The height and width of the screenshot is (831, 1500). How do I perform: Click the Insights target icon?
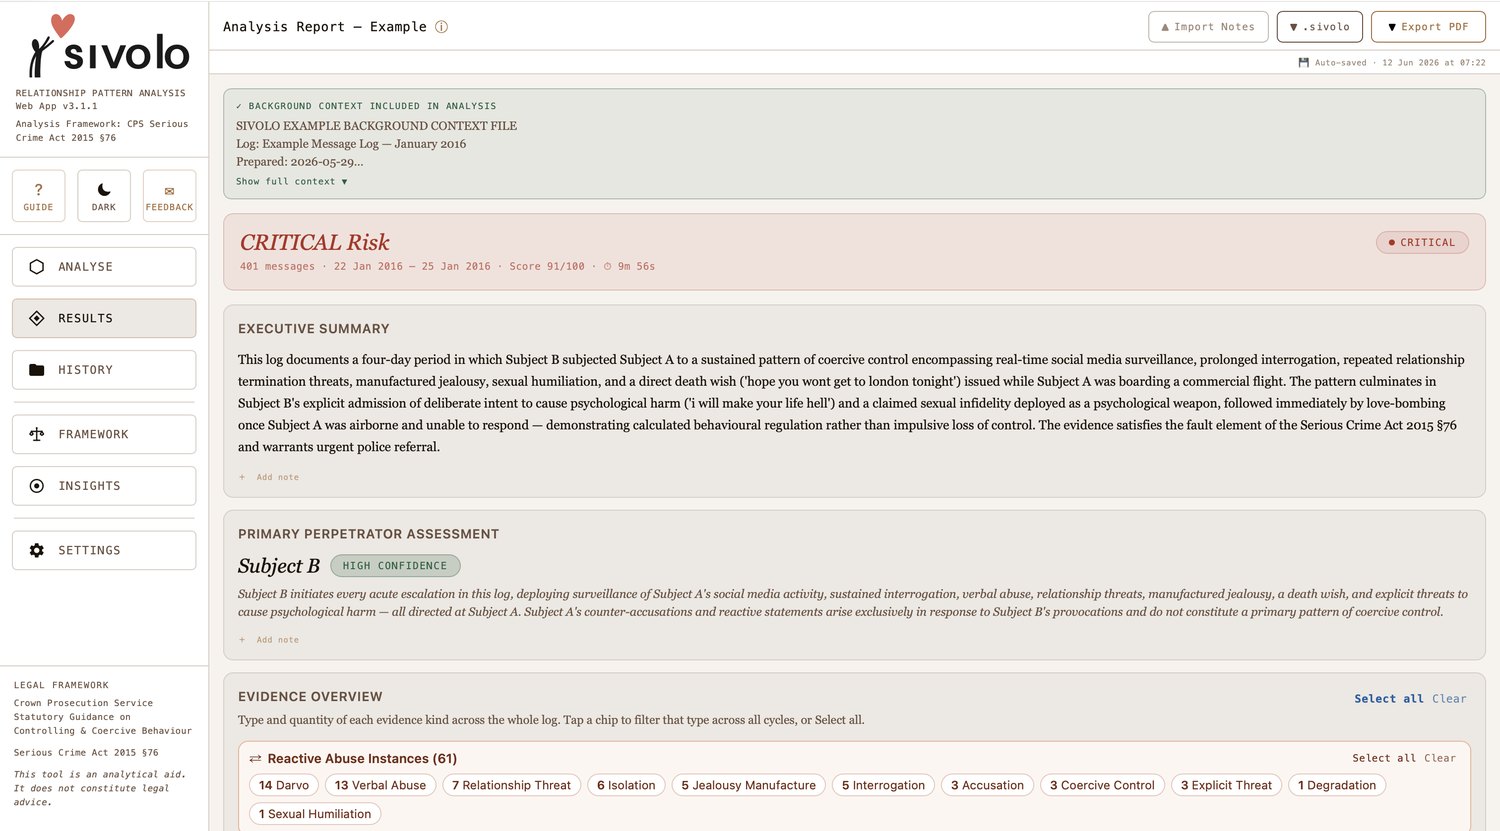pos(37,486)
